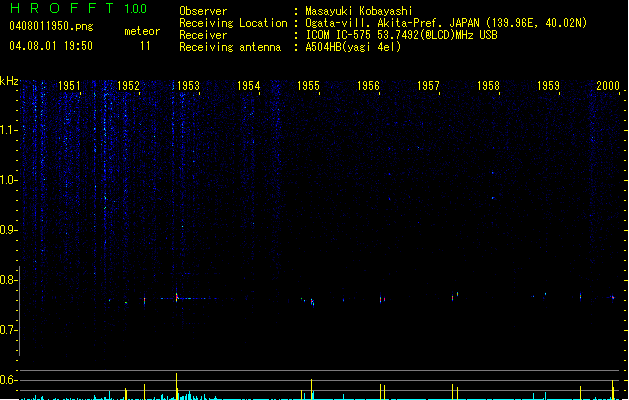Click the Receiving antenna label
This screenshot has height=400, width=629.
point(230,47)
